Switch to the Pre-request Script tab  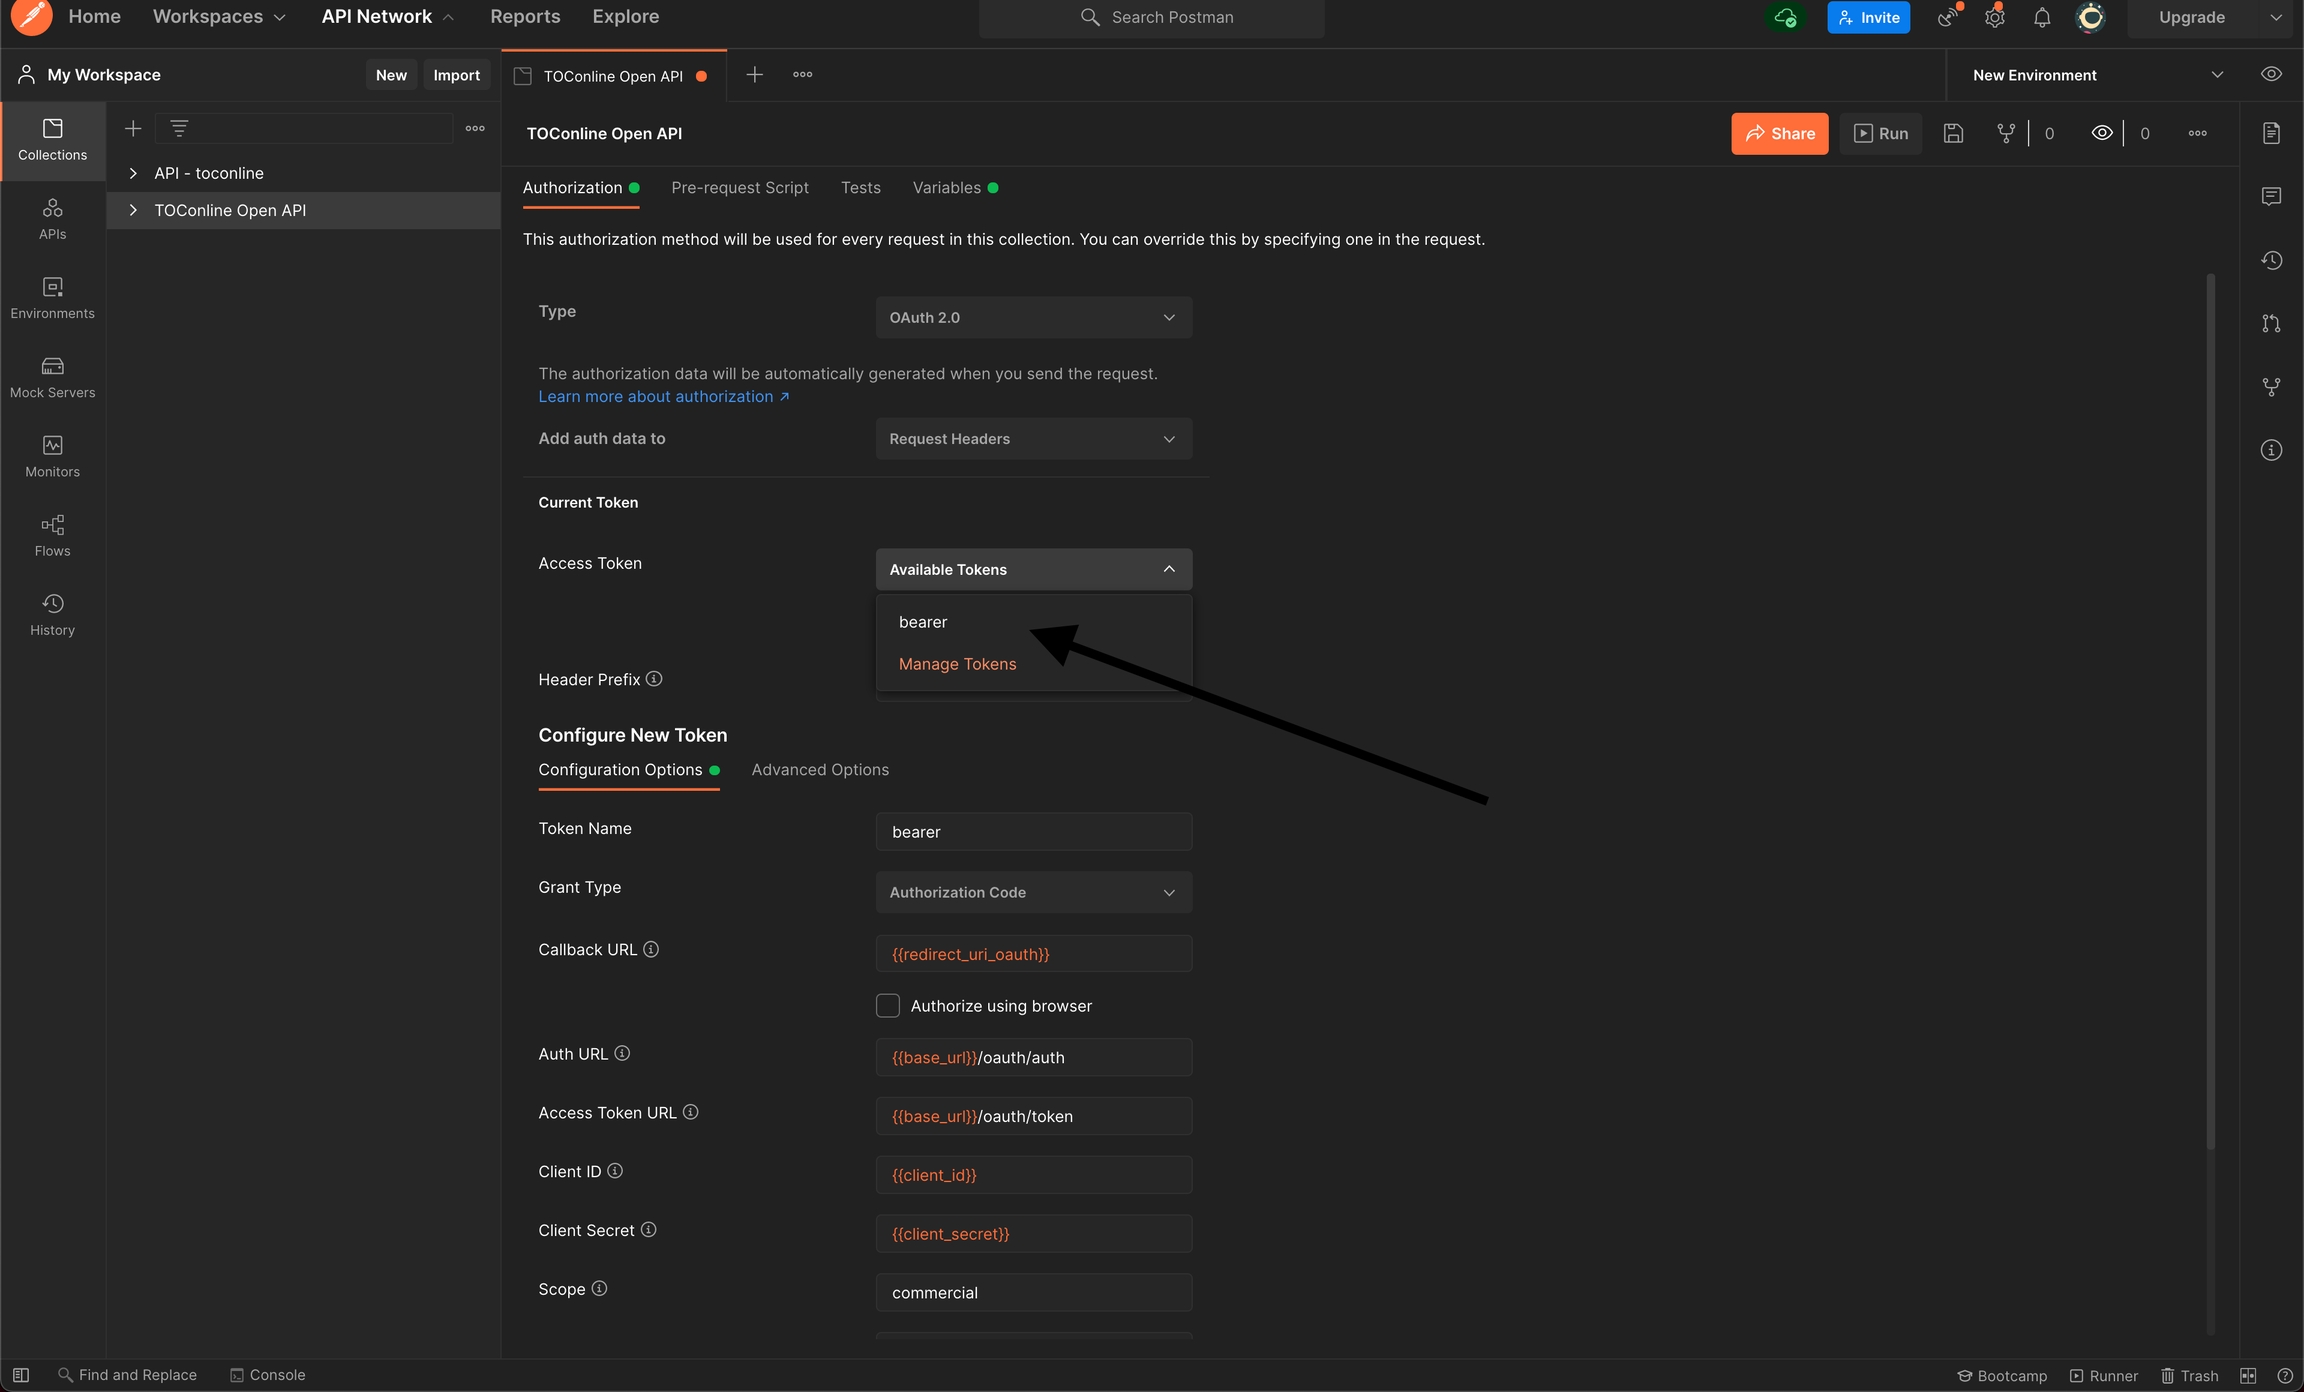tap(739, 188)
